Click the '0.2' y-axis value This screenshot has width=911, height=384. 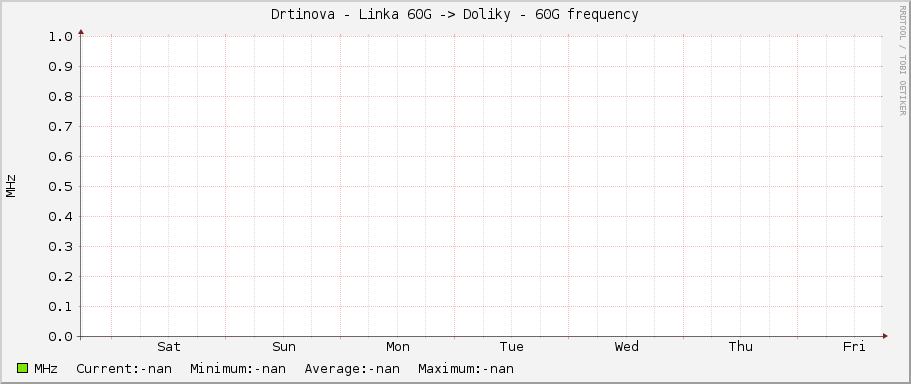61,277
